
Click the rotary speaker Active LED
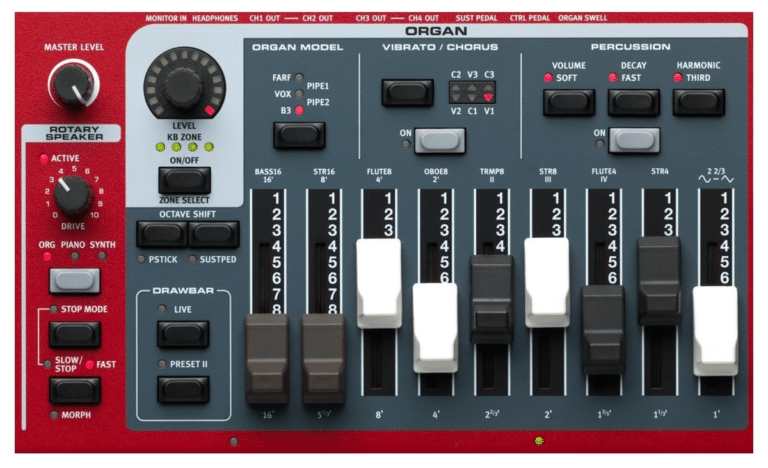pyautogui.click(x=44, y=158)
